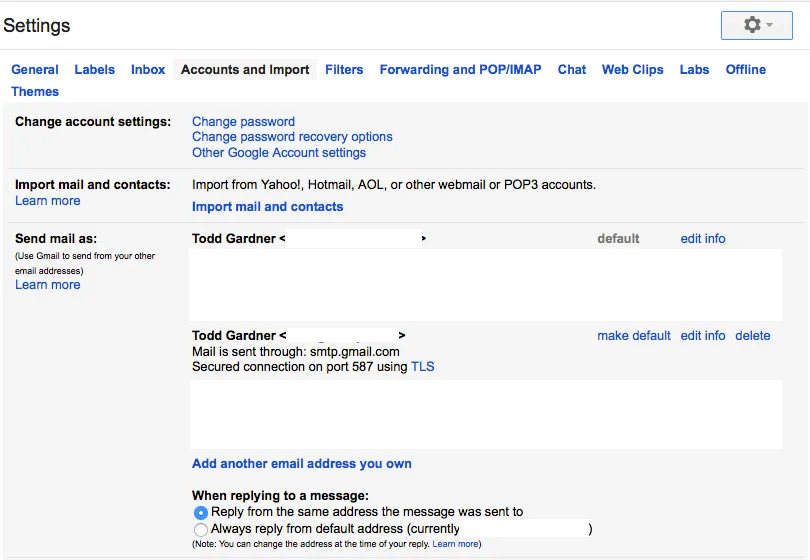The width and height of the screenshot is (810, 560).
Task: Click make default for second address
Action: 634,336
